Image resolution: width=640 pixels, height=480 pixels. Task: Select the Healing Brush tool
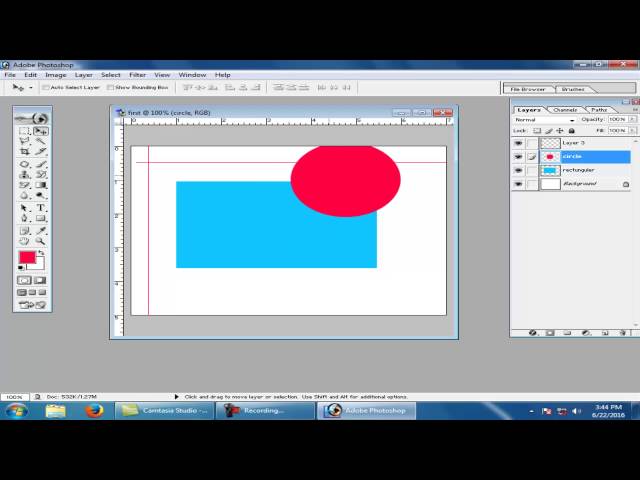click(24, 164)
